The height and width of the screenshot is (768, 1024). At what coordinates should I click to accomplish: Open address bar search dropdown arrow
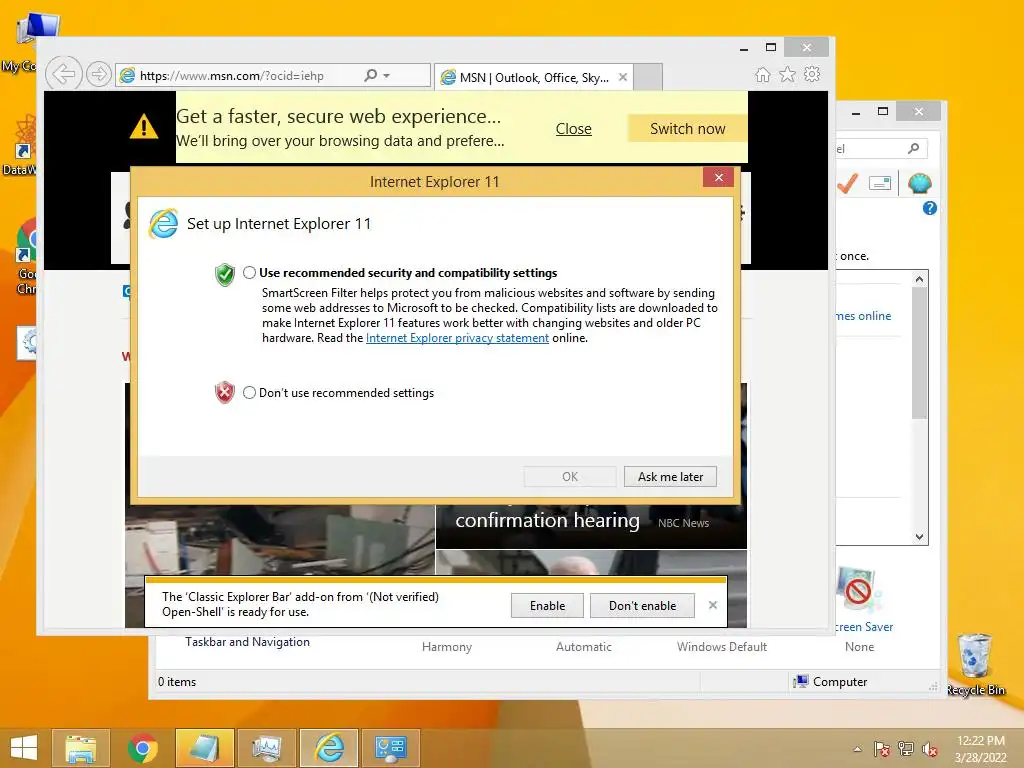[387, 76]
